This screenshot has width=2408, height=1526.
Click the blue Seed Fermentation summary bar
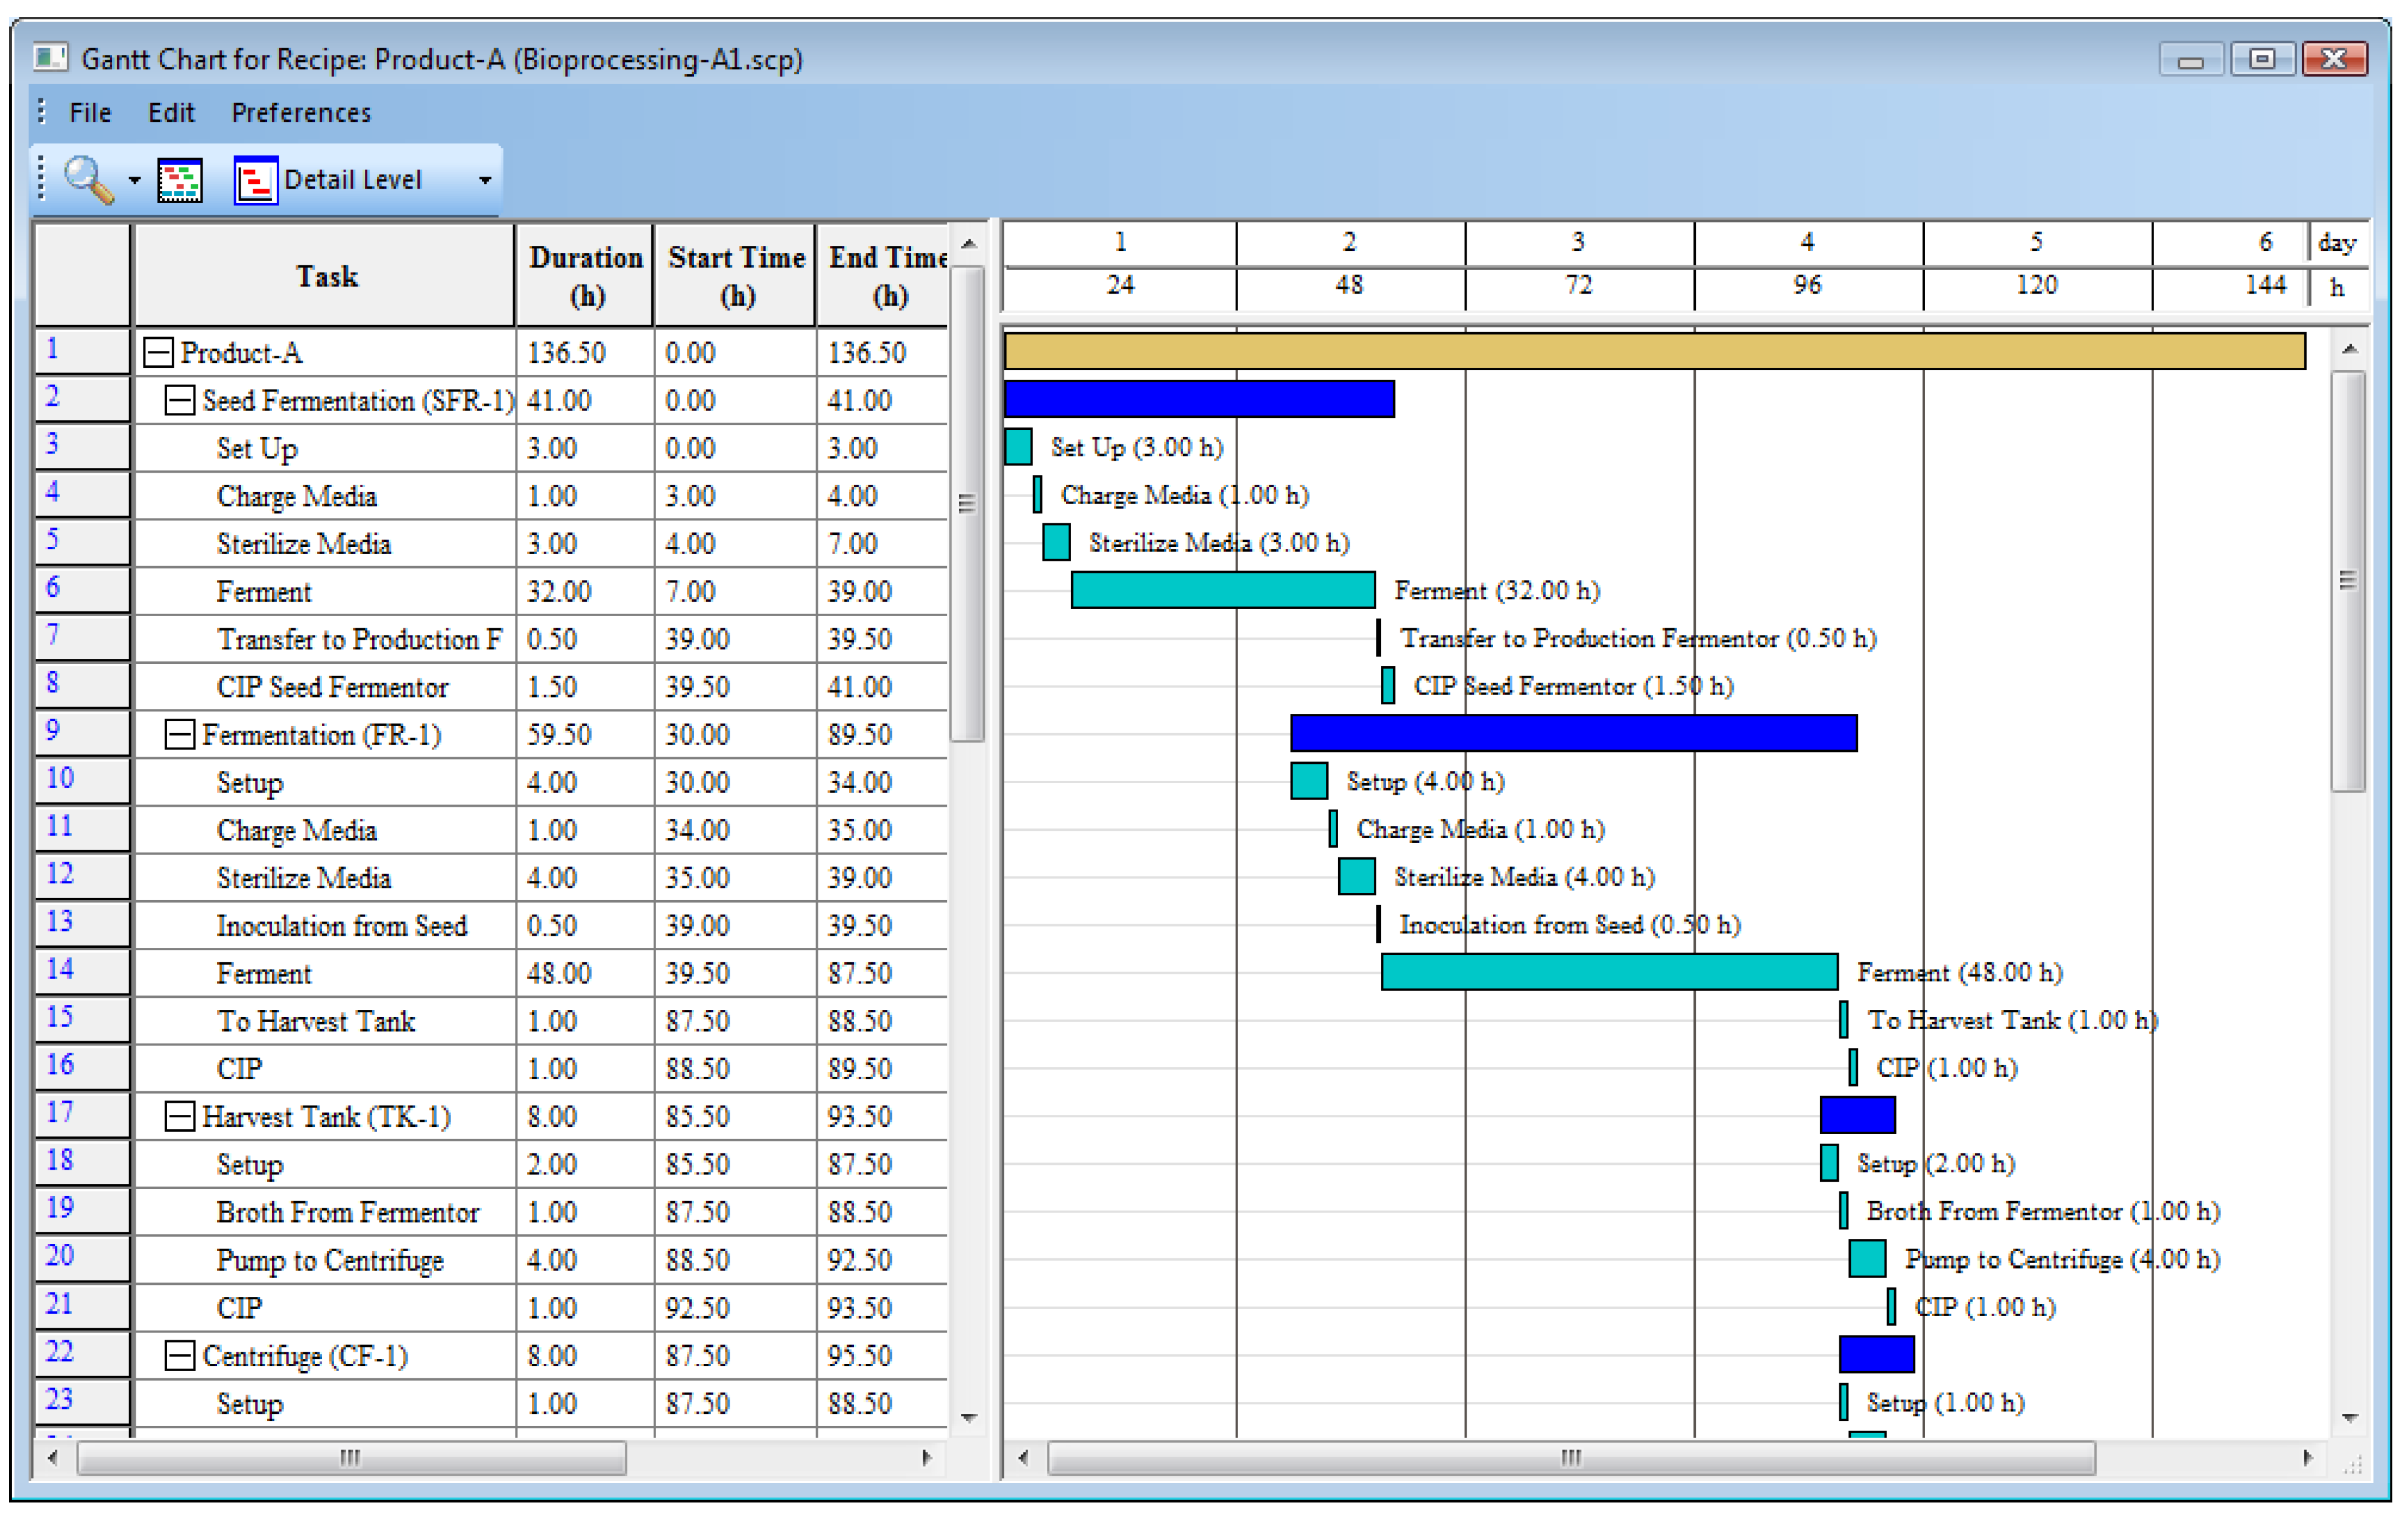(1200, 398)
